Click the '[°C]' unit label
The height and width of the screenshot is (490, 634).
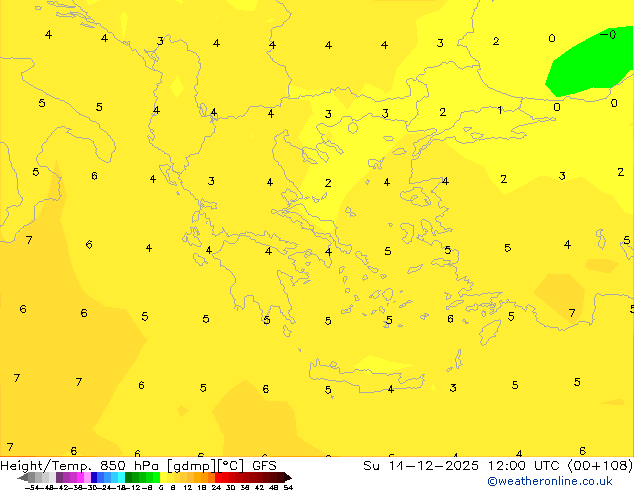coord(231,466)
